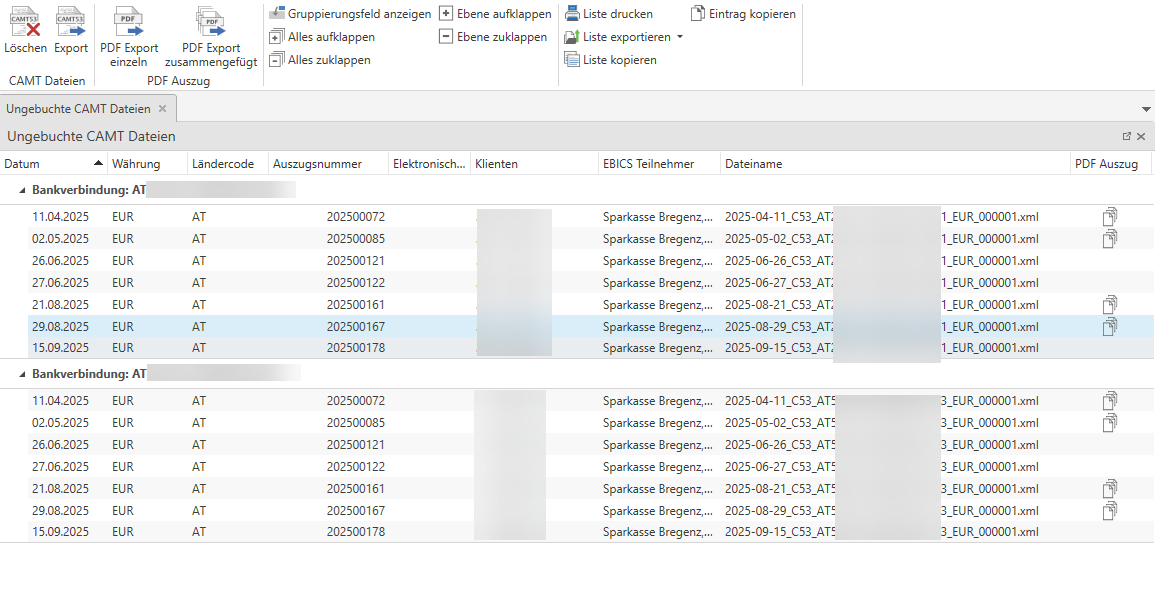
Task: Collapse the first Bankverbindung group
Action: click(x=22, y=188)
